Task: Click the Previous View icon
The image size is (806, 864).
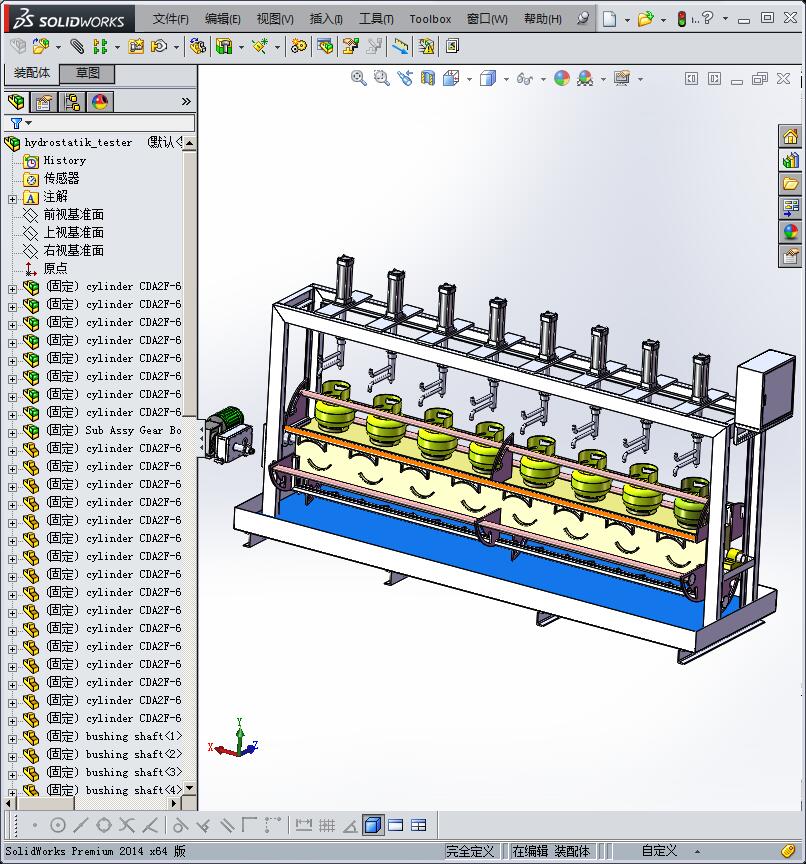Action: point(405,78)
